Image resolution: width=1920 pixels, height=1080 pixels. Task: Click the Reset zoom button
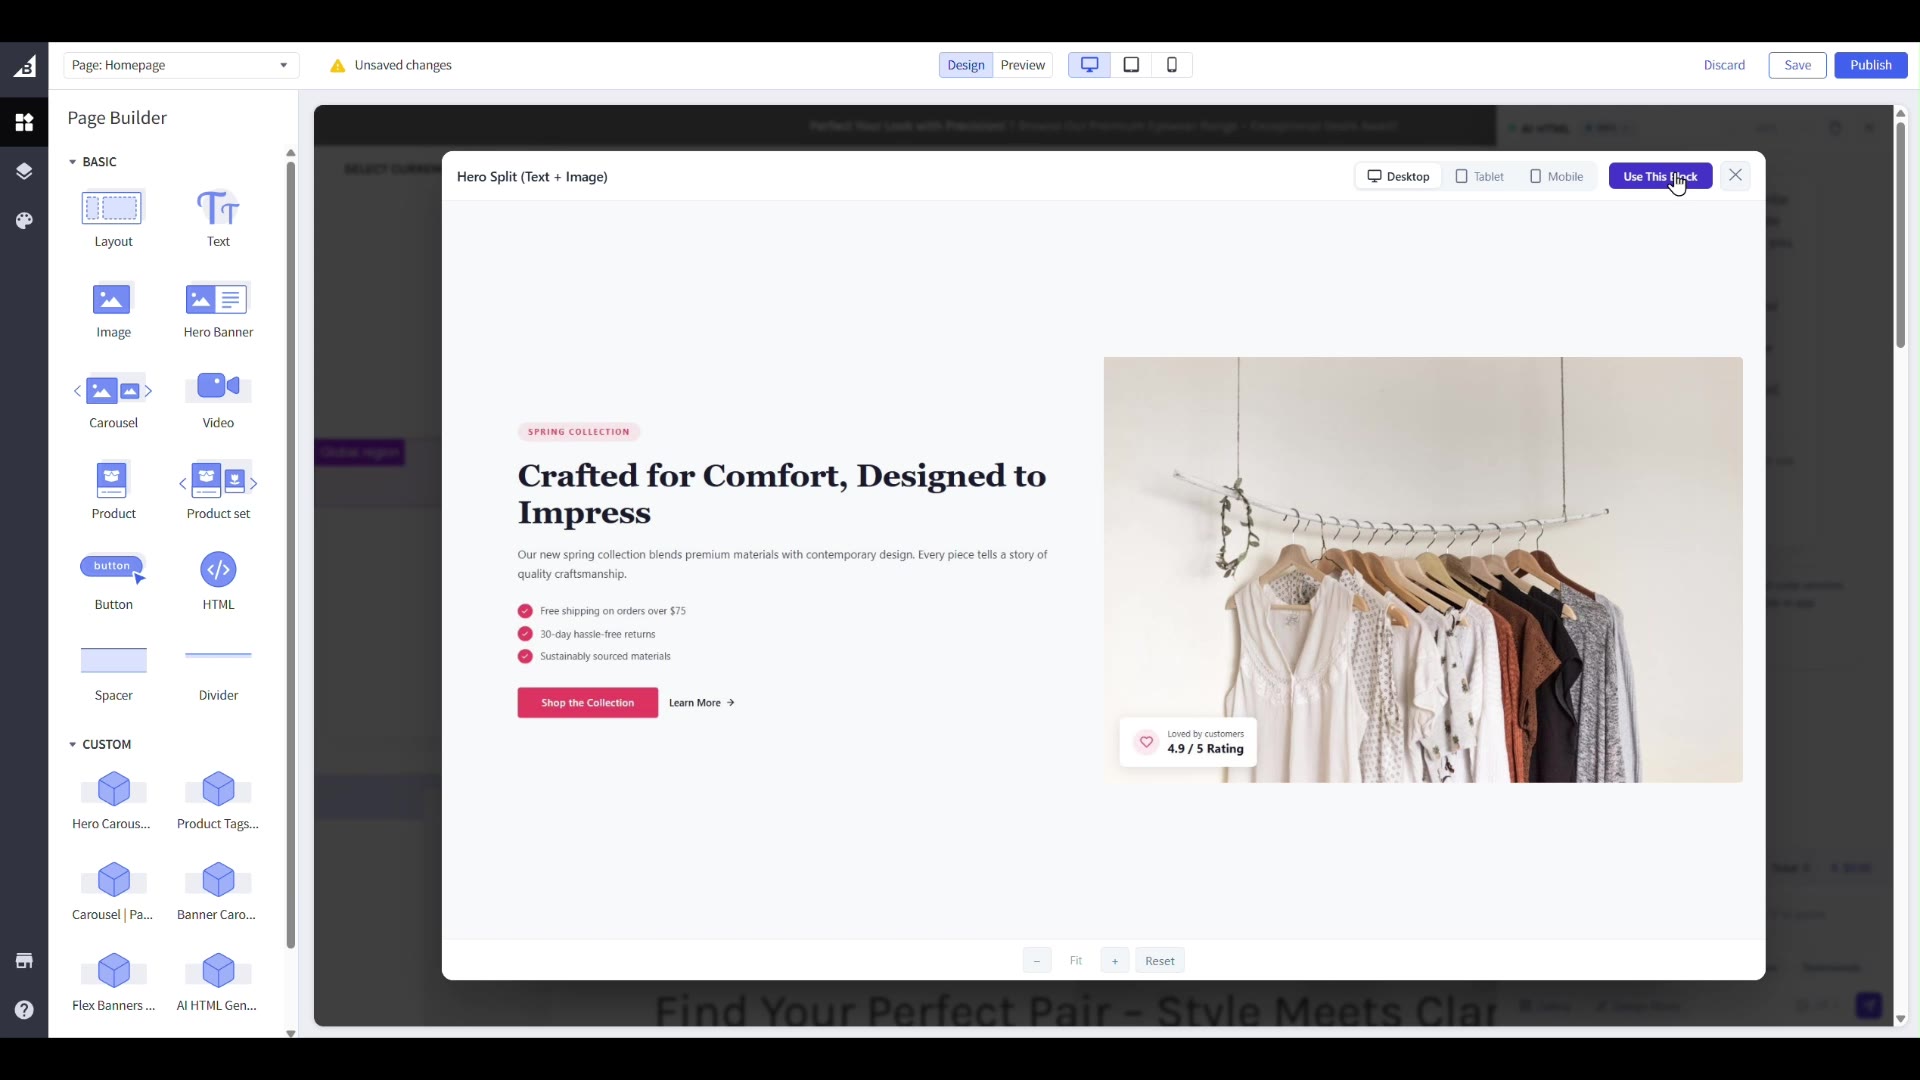pos(1160,961)
